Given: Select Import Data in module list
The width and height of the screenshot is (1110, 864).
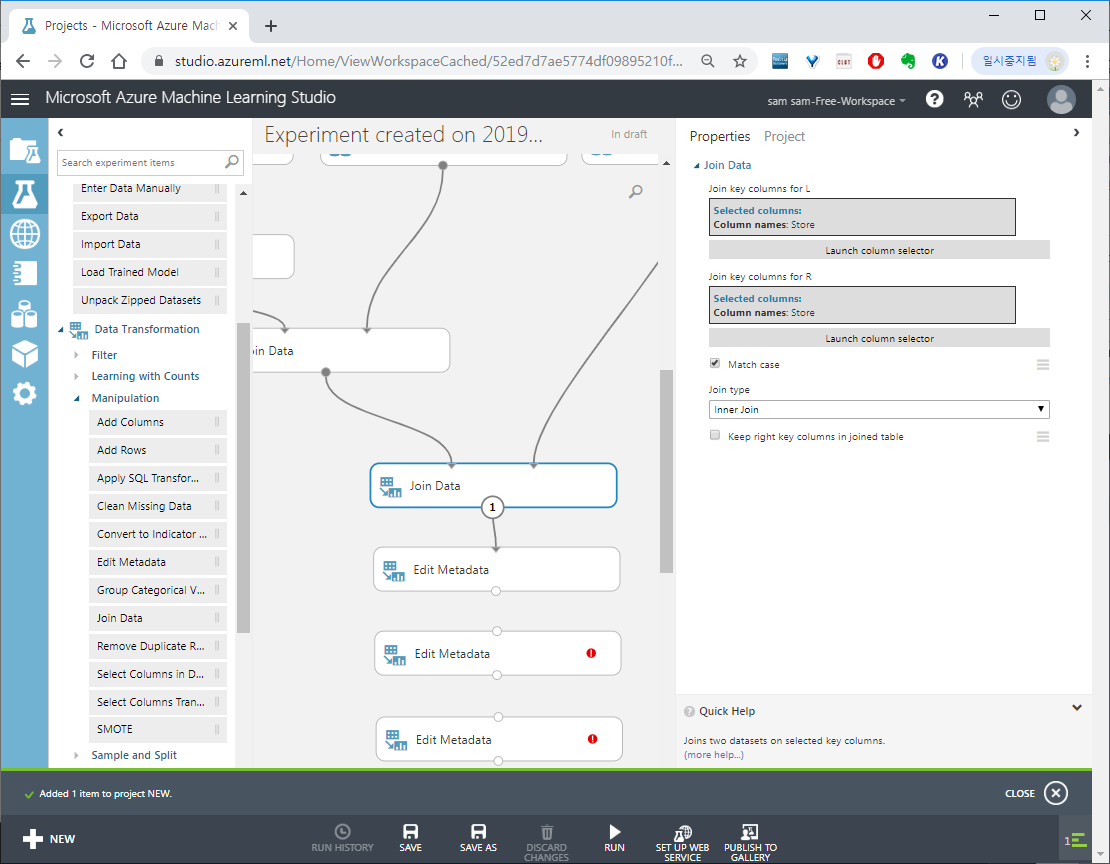Looking at the screenshot, I should coord(149,244).
